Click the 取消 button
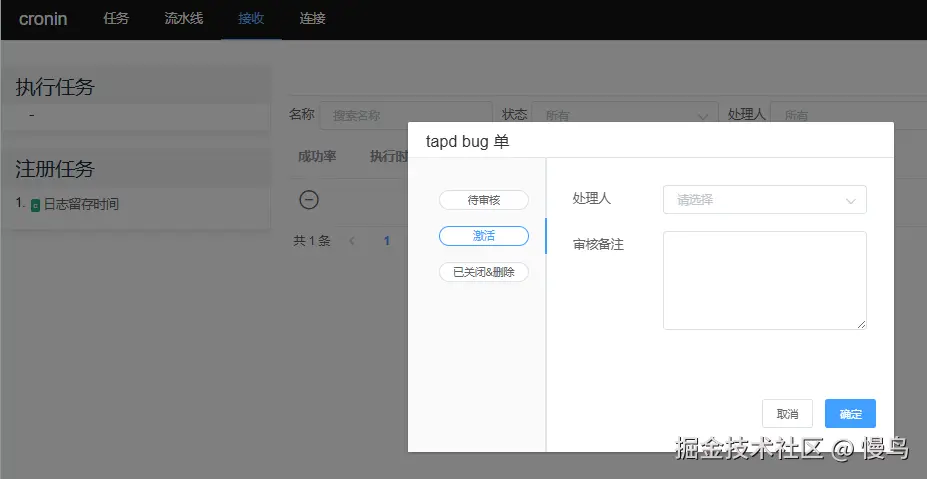 tap(787, 414)
